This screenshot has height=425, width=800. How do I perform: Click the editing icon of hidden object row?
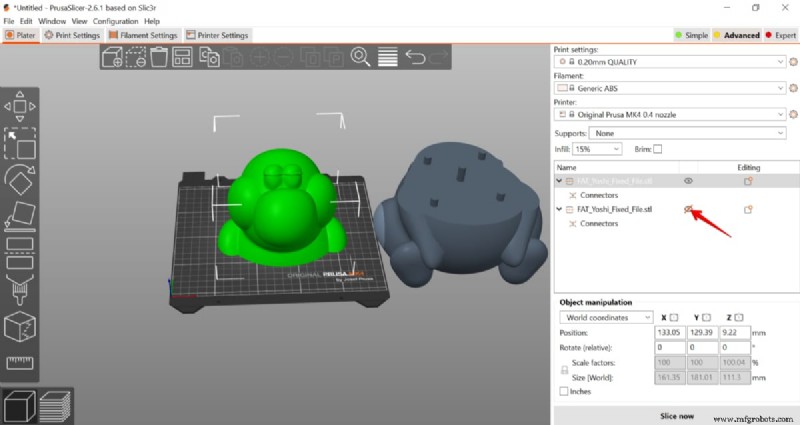point(748,209)
